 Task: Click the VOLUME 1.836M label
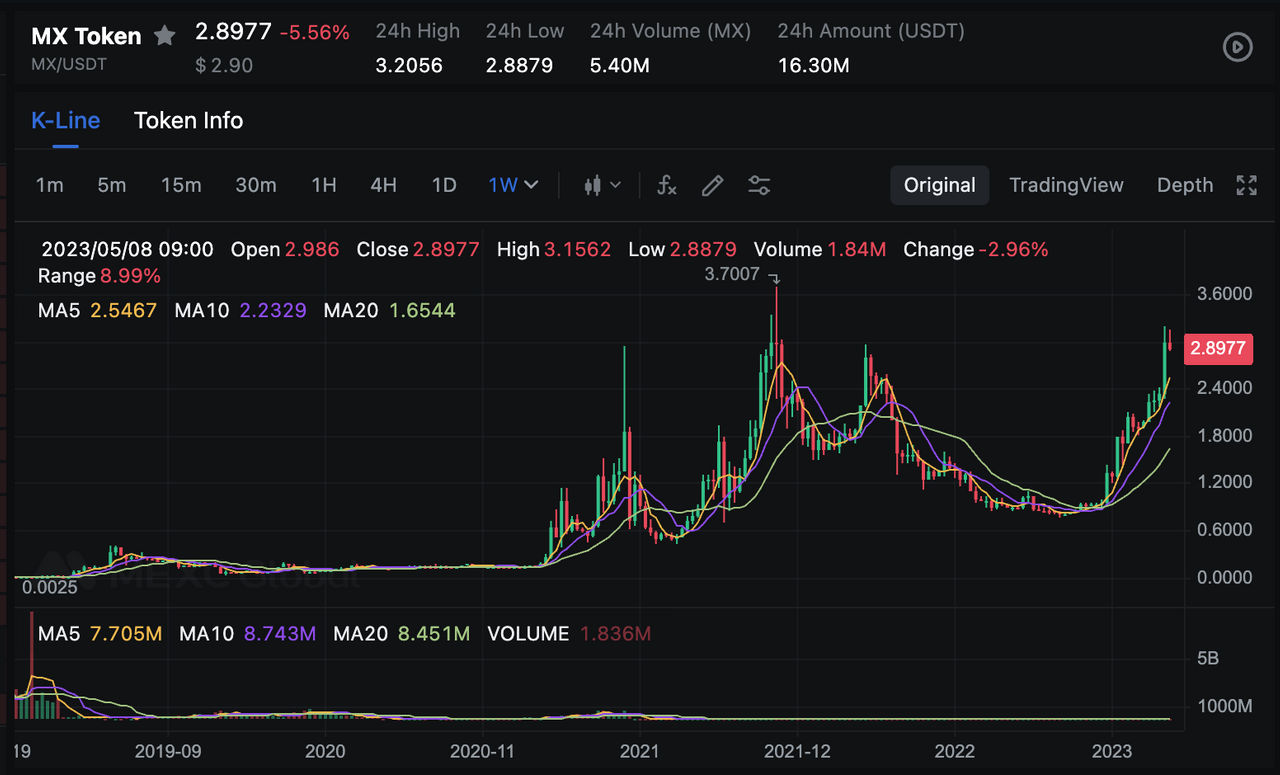[570, 634]
